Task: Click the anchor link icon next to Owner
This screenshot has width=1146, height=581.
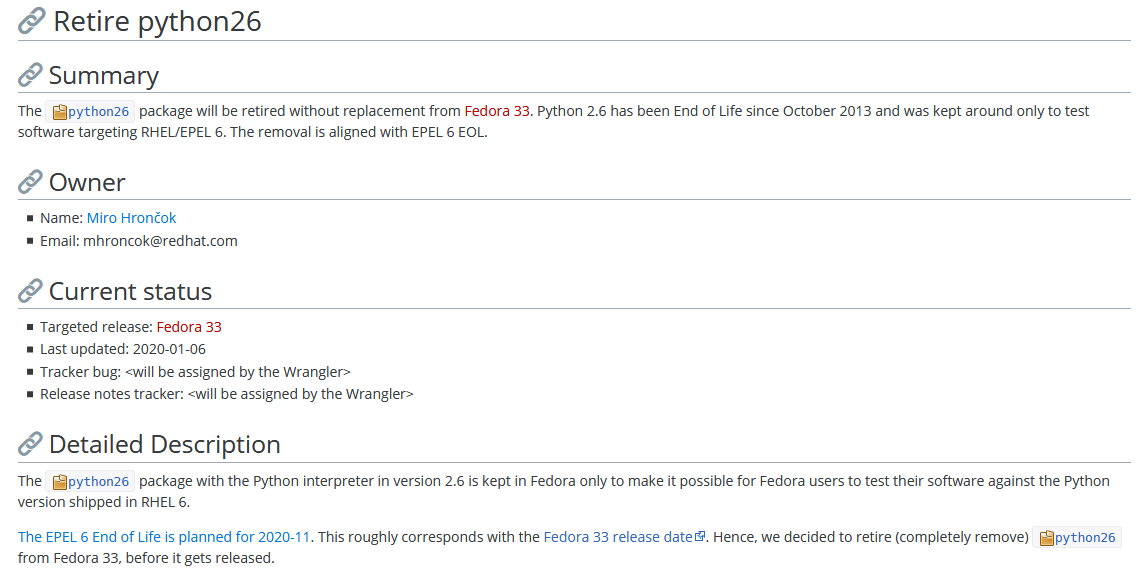Action: tap(30, 183)
